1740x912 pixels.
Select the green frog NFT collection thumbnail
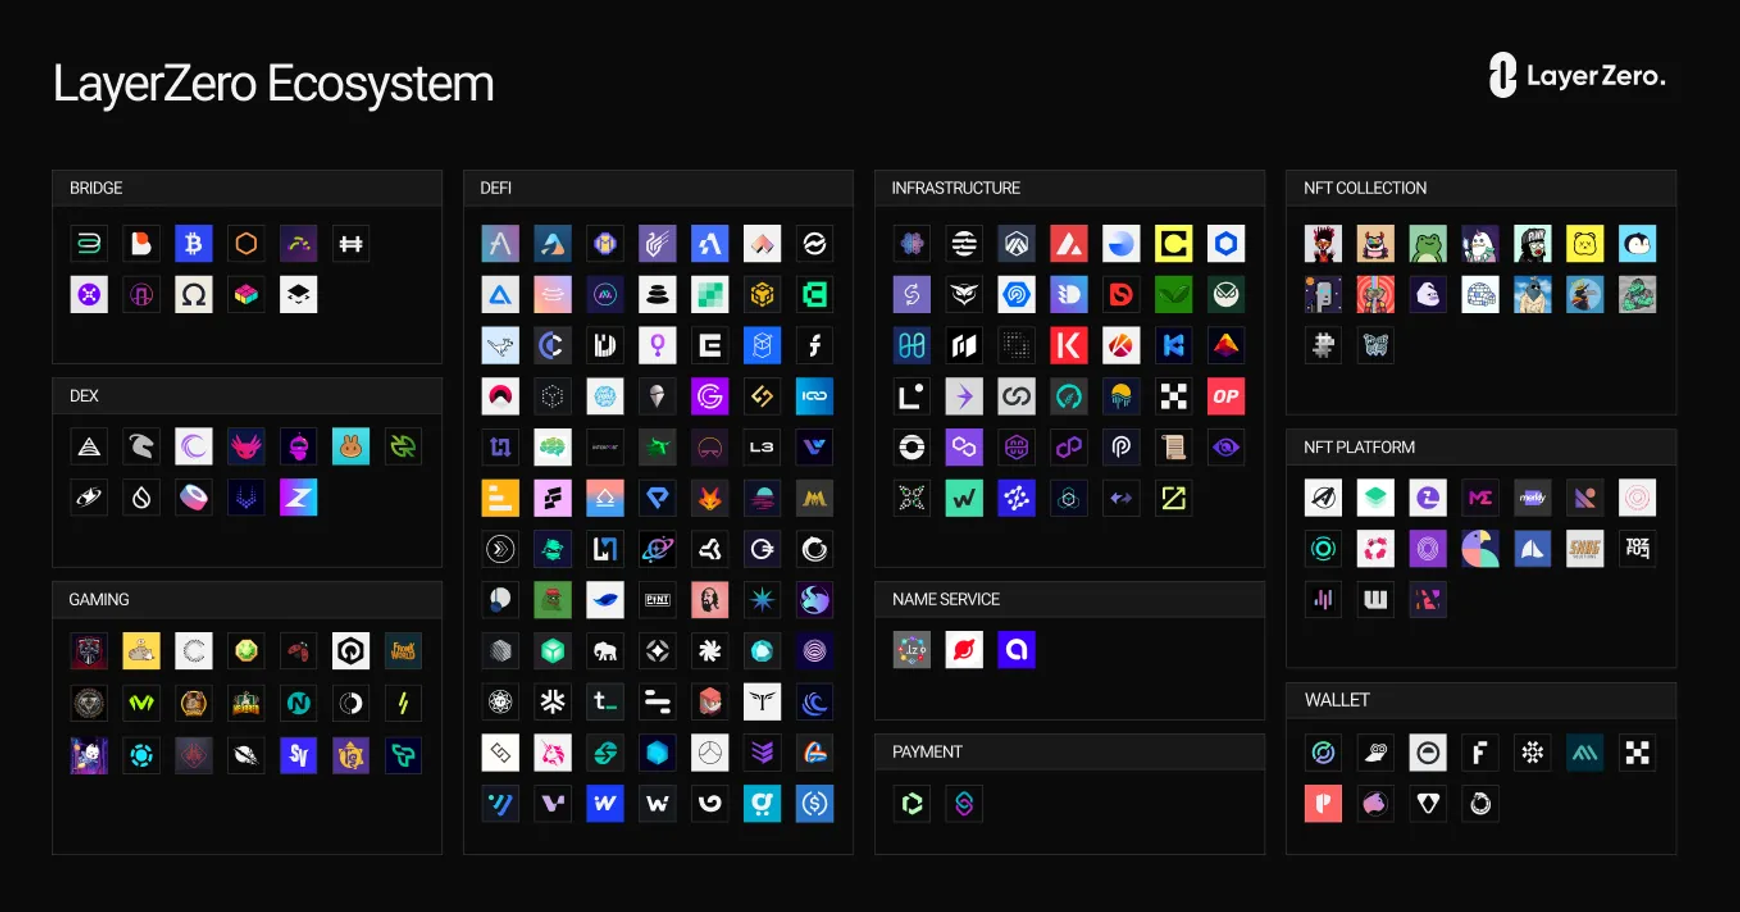pos(1427,243)
